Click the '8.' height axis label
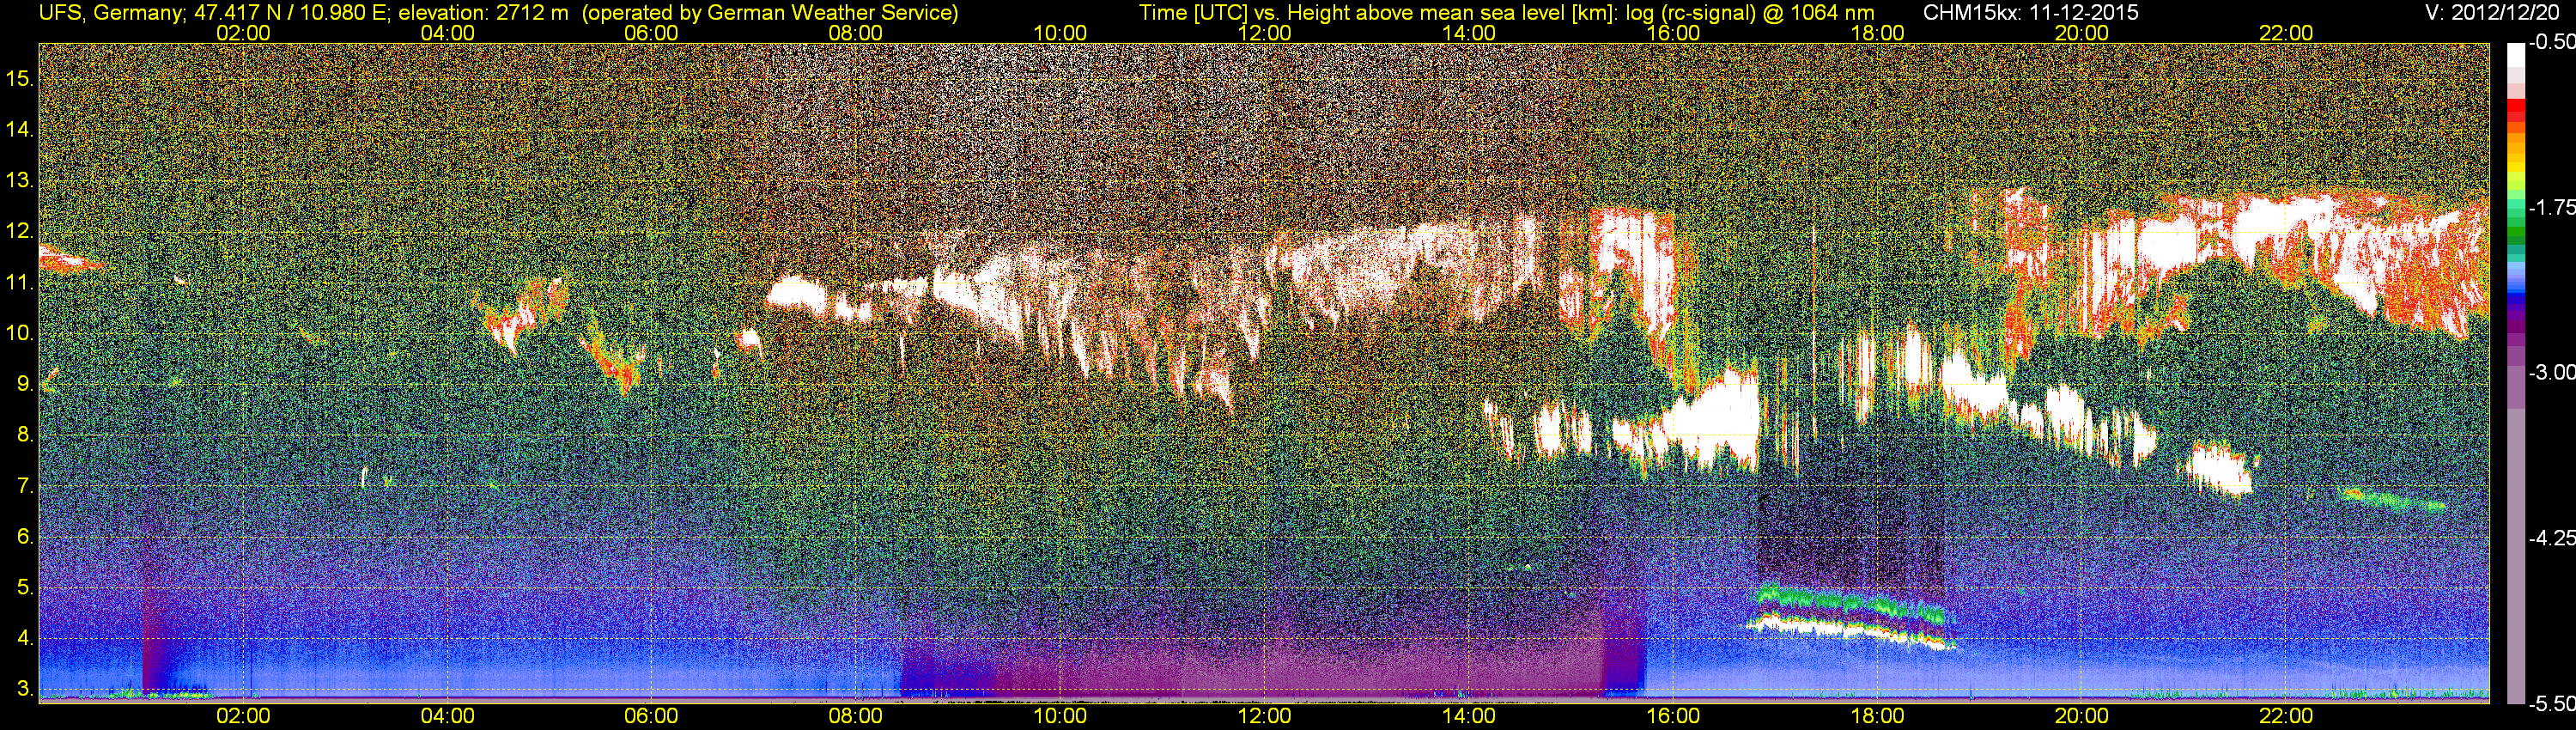 coord(25,435)
